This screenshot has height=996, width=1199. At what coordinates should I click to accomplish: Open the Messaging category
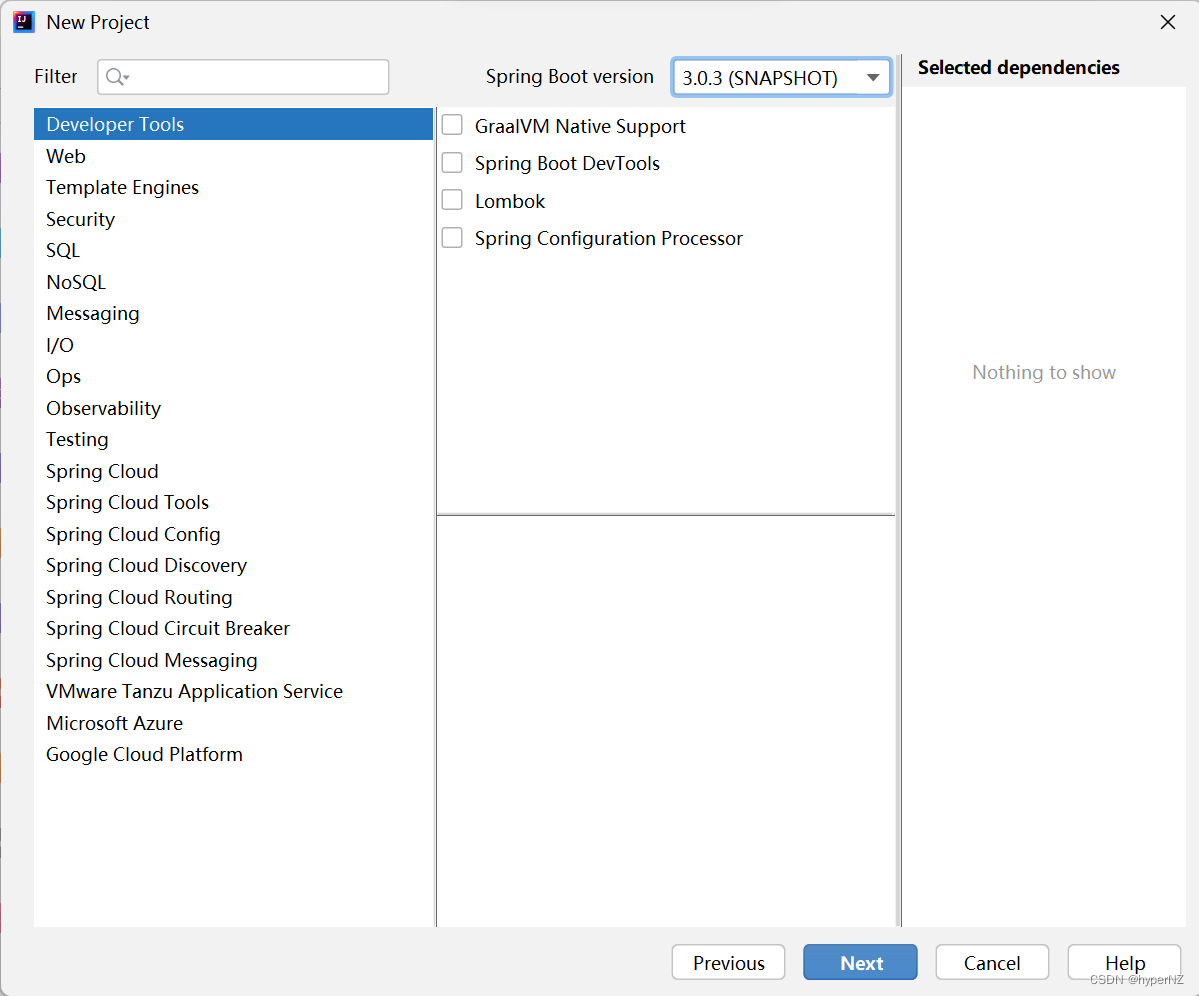point(233,313)
